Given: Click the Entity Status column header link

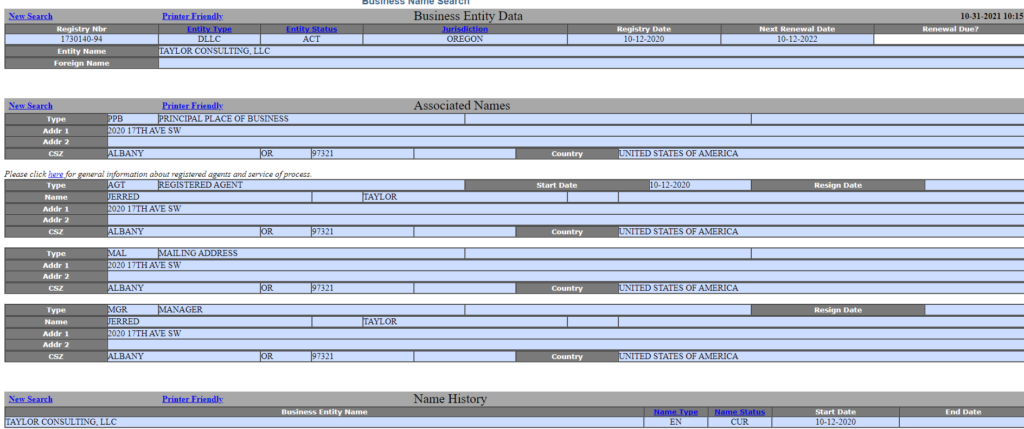Looking at the screenshot, I should click(x=312, y=29).
